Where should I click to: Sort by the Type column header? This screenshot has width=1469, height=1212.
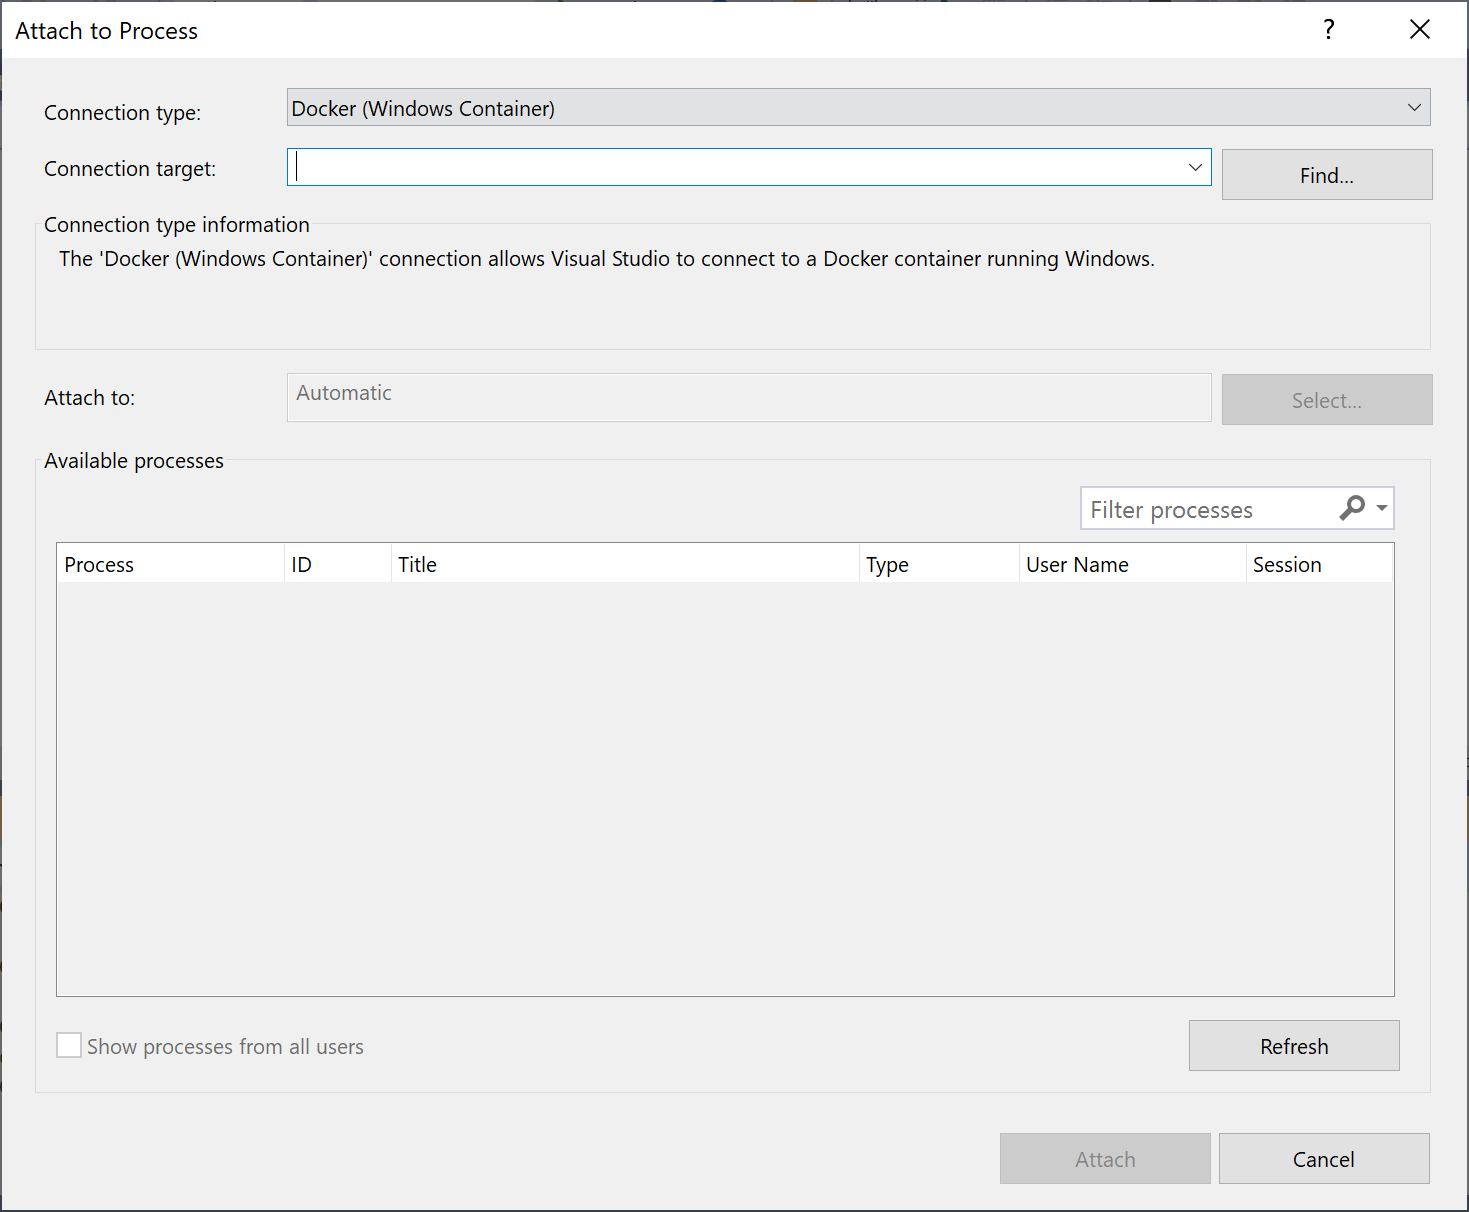point(936,563)
